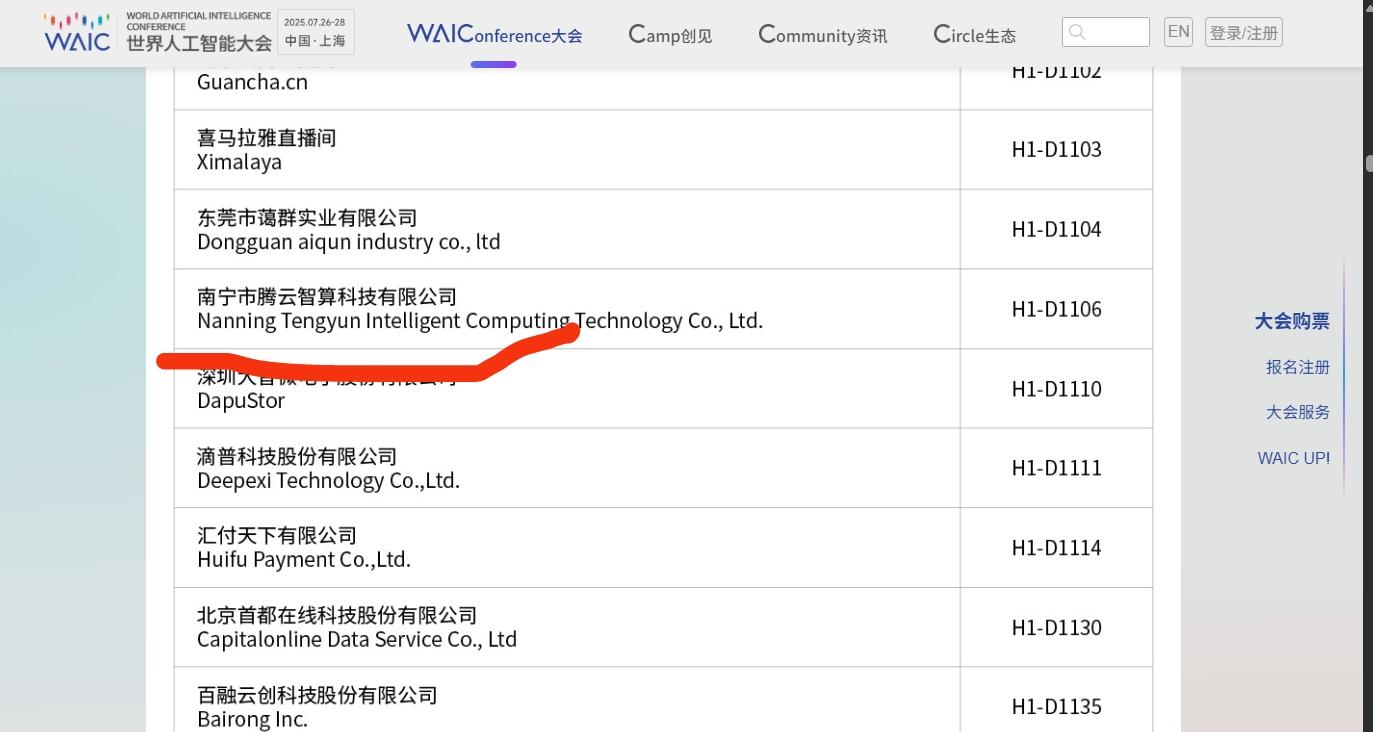
Task: Select booth number H1-D1104
Action: click(x=1056, y=229)
